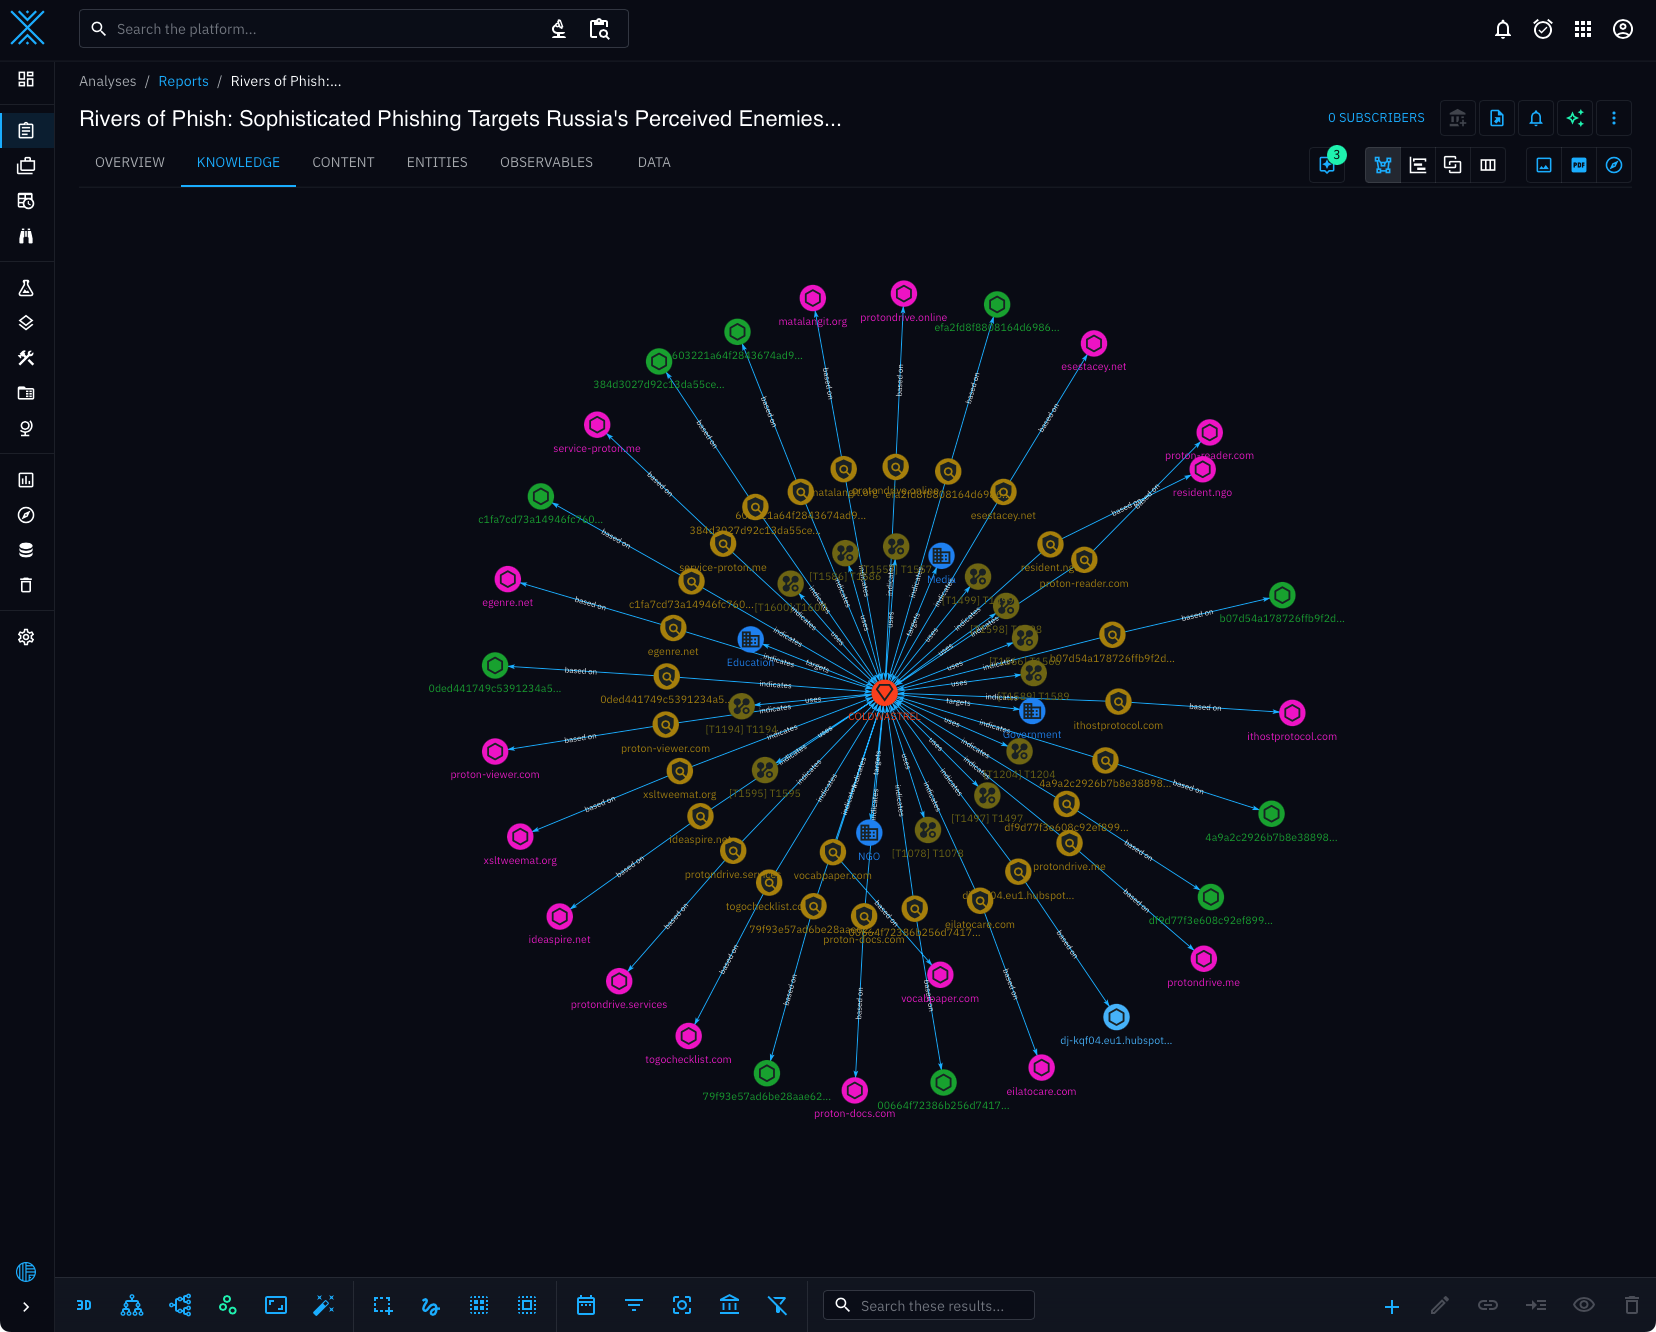Click the Search the platform input field
Screen dimensions: 1656x1332
click(x=353, y=29)
